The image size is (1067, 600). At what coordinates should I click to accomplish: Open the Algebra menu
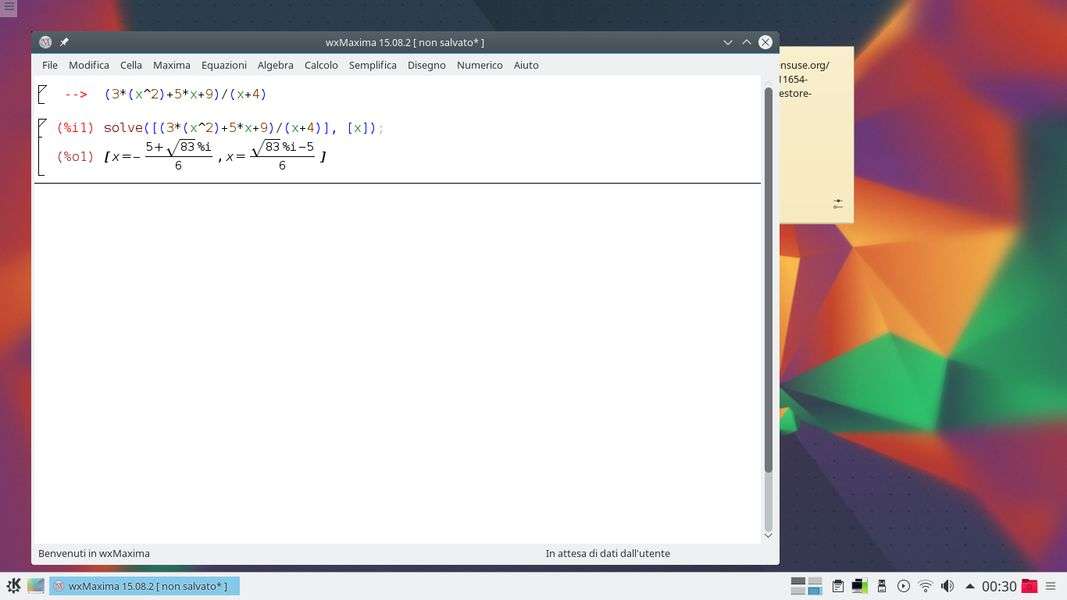point(275,65)
